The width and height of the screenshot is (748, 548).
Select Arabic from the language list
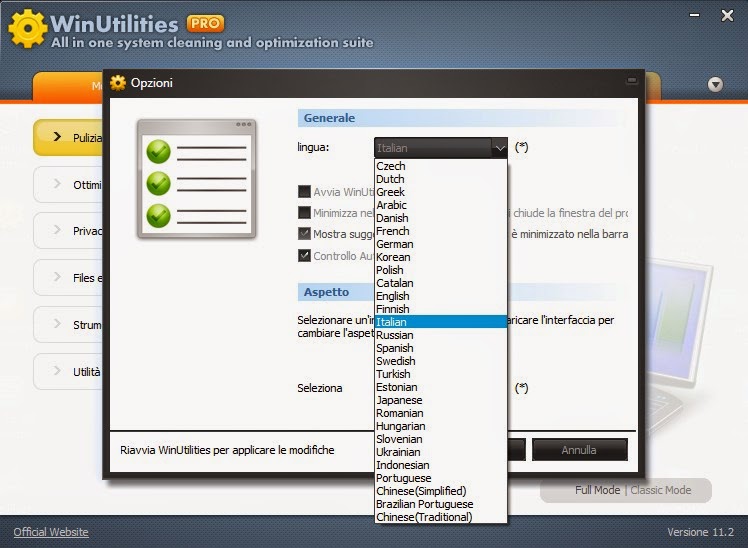[440, 205]
